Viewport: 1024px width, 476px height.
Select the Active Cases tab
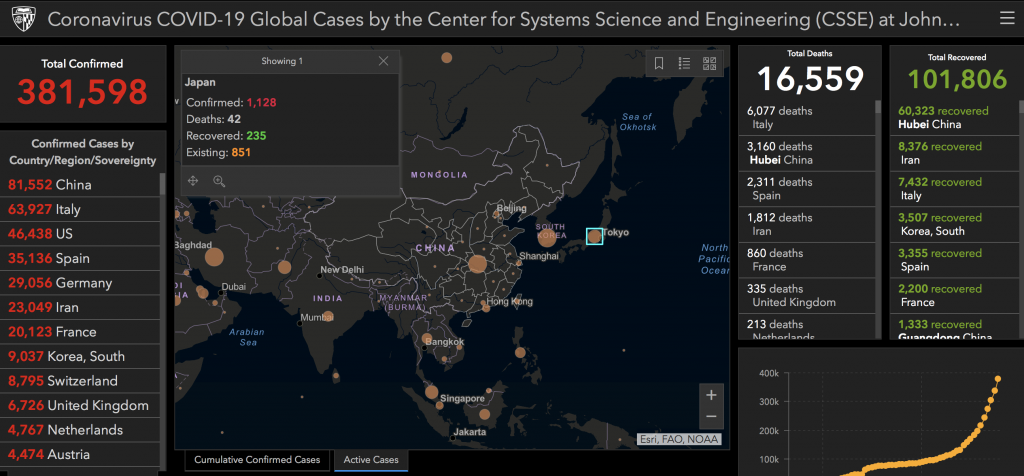click(371, 460)
